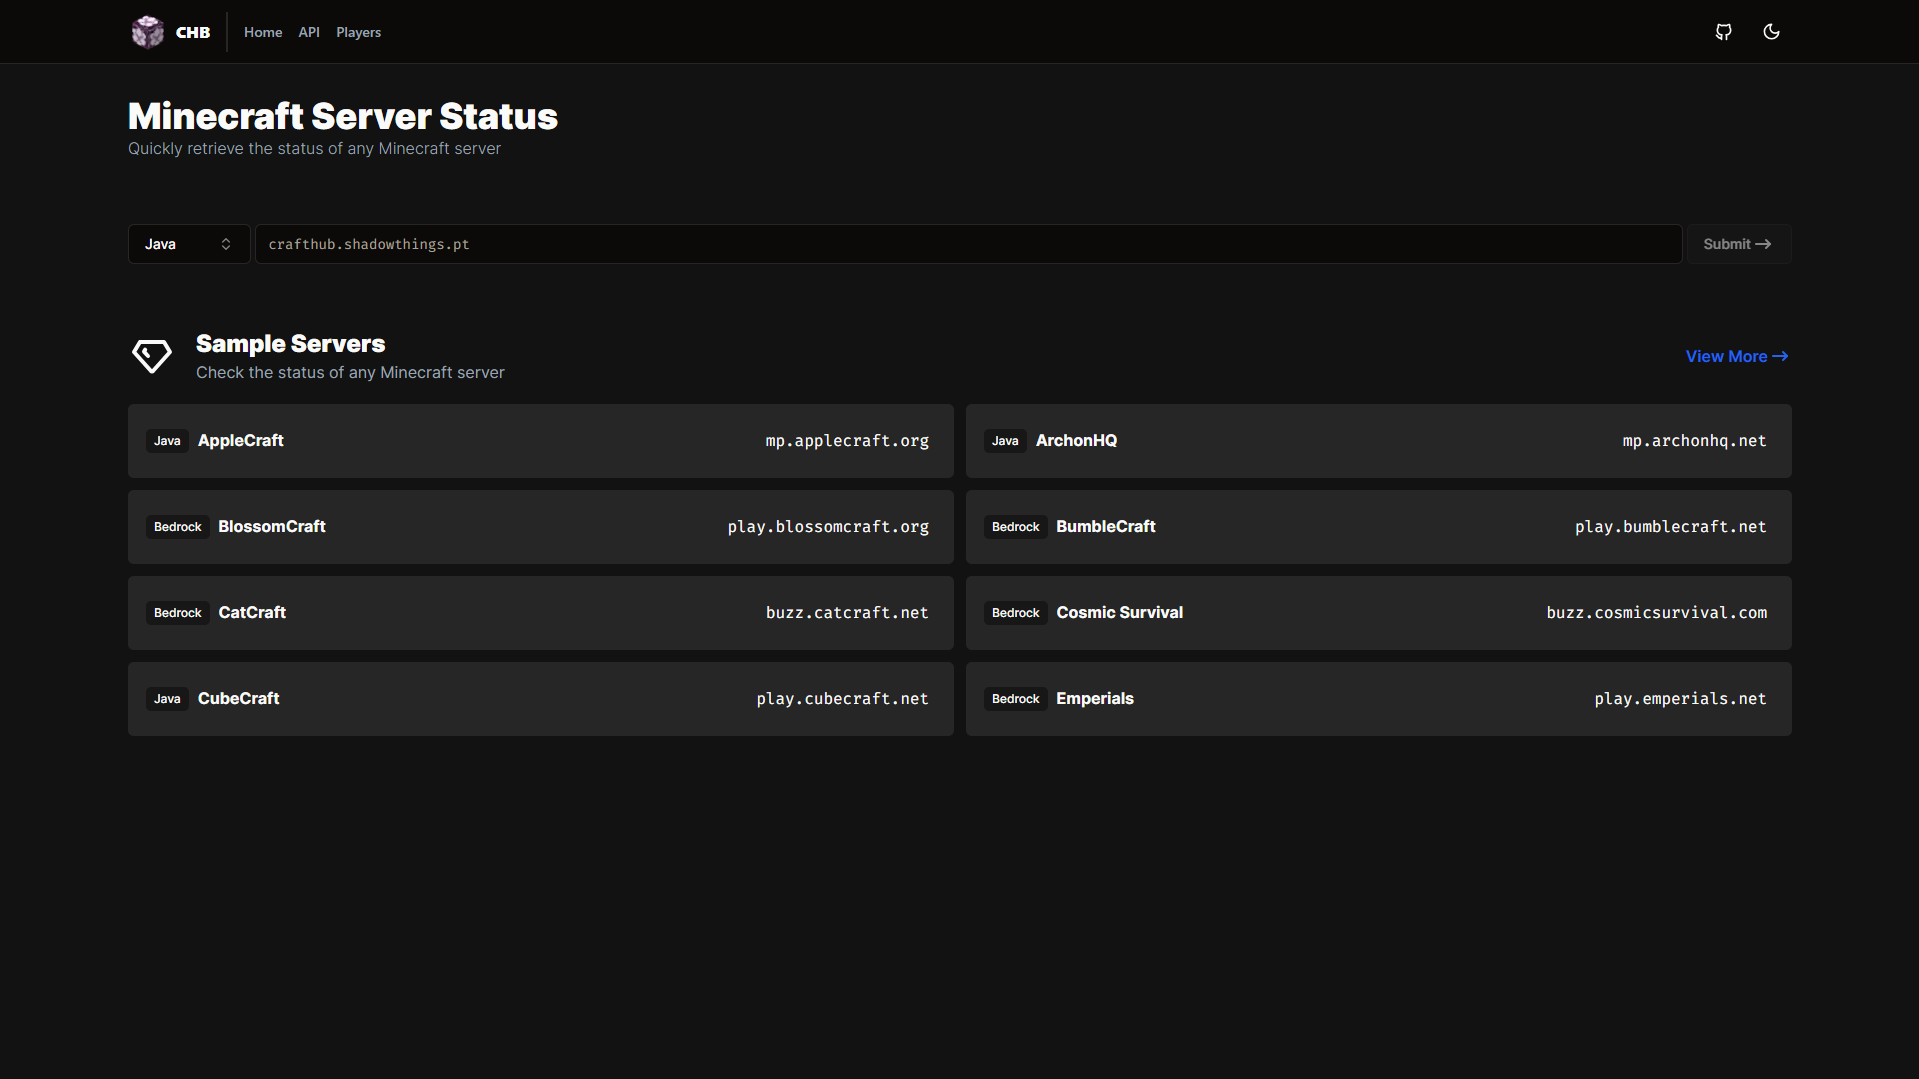
Task: Click the 'Quickly retrieve the status' subtitle
Action: [314, 148]
